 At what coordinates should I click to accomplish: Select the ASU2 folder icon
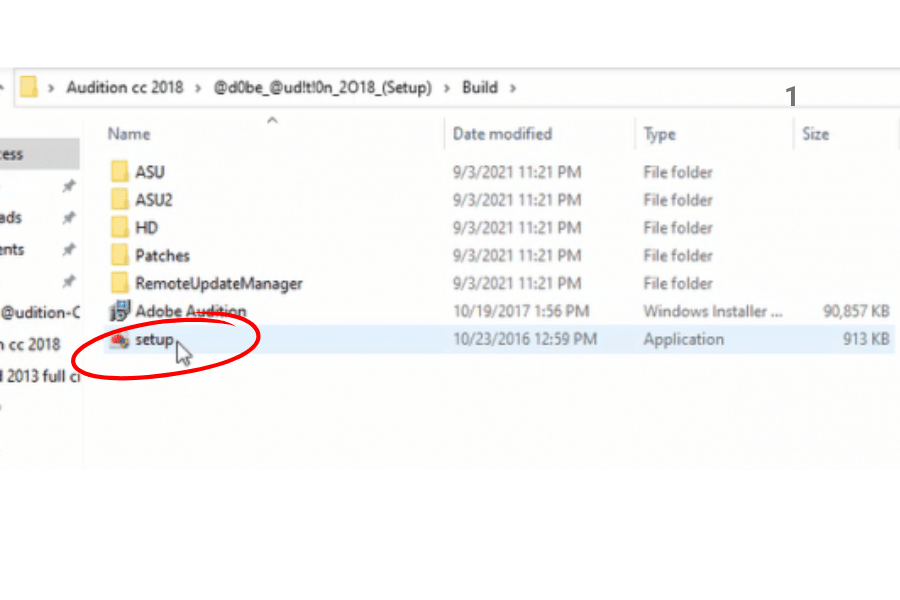[120, 200]
